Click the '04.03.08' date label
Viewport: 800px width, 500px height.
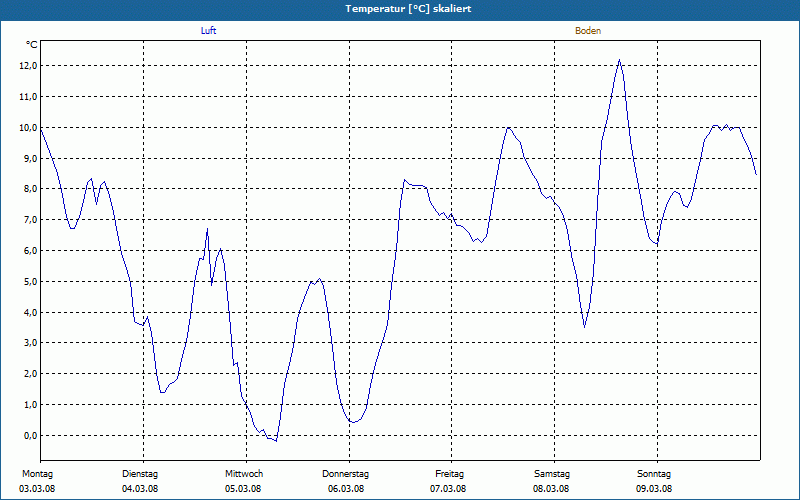pos(140,489)
